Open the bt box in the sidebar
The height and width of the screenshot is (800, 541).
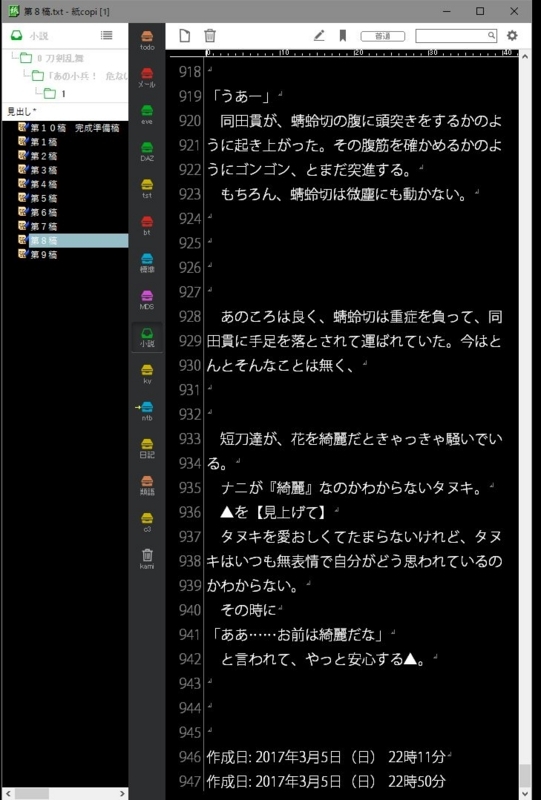click(147, 226)
